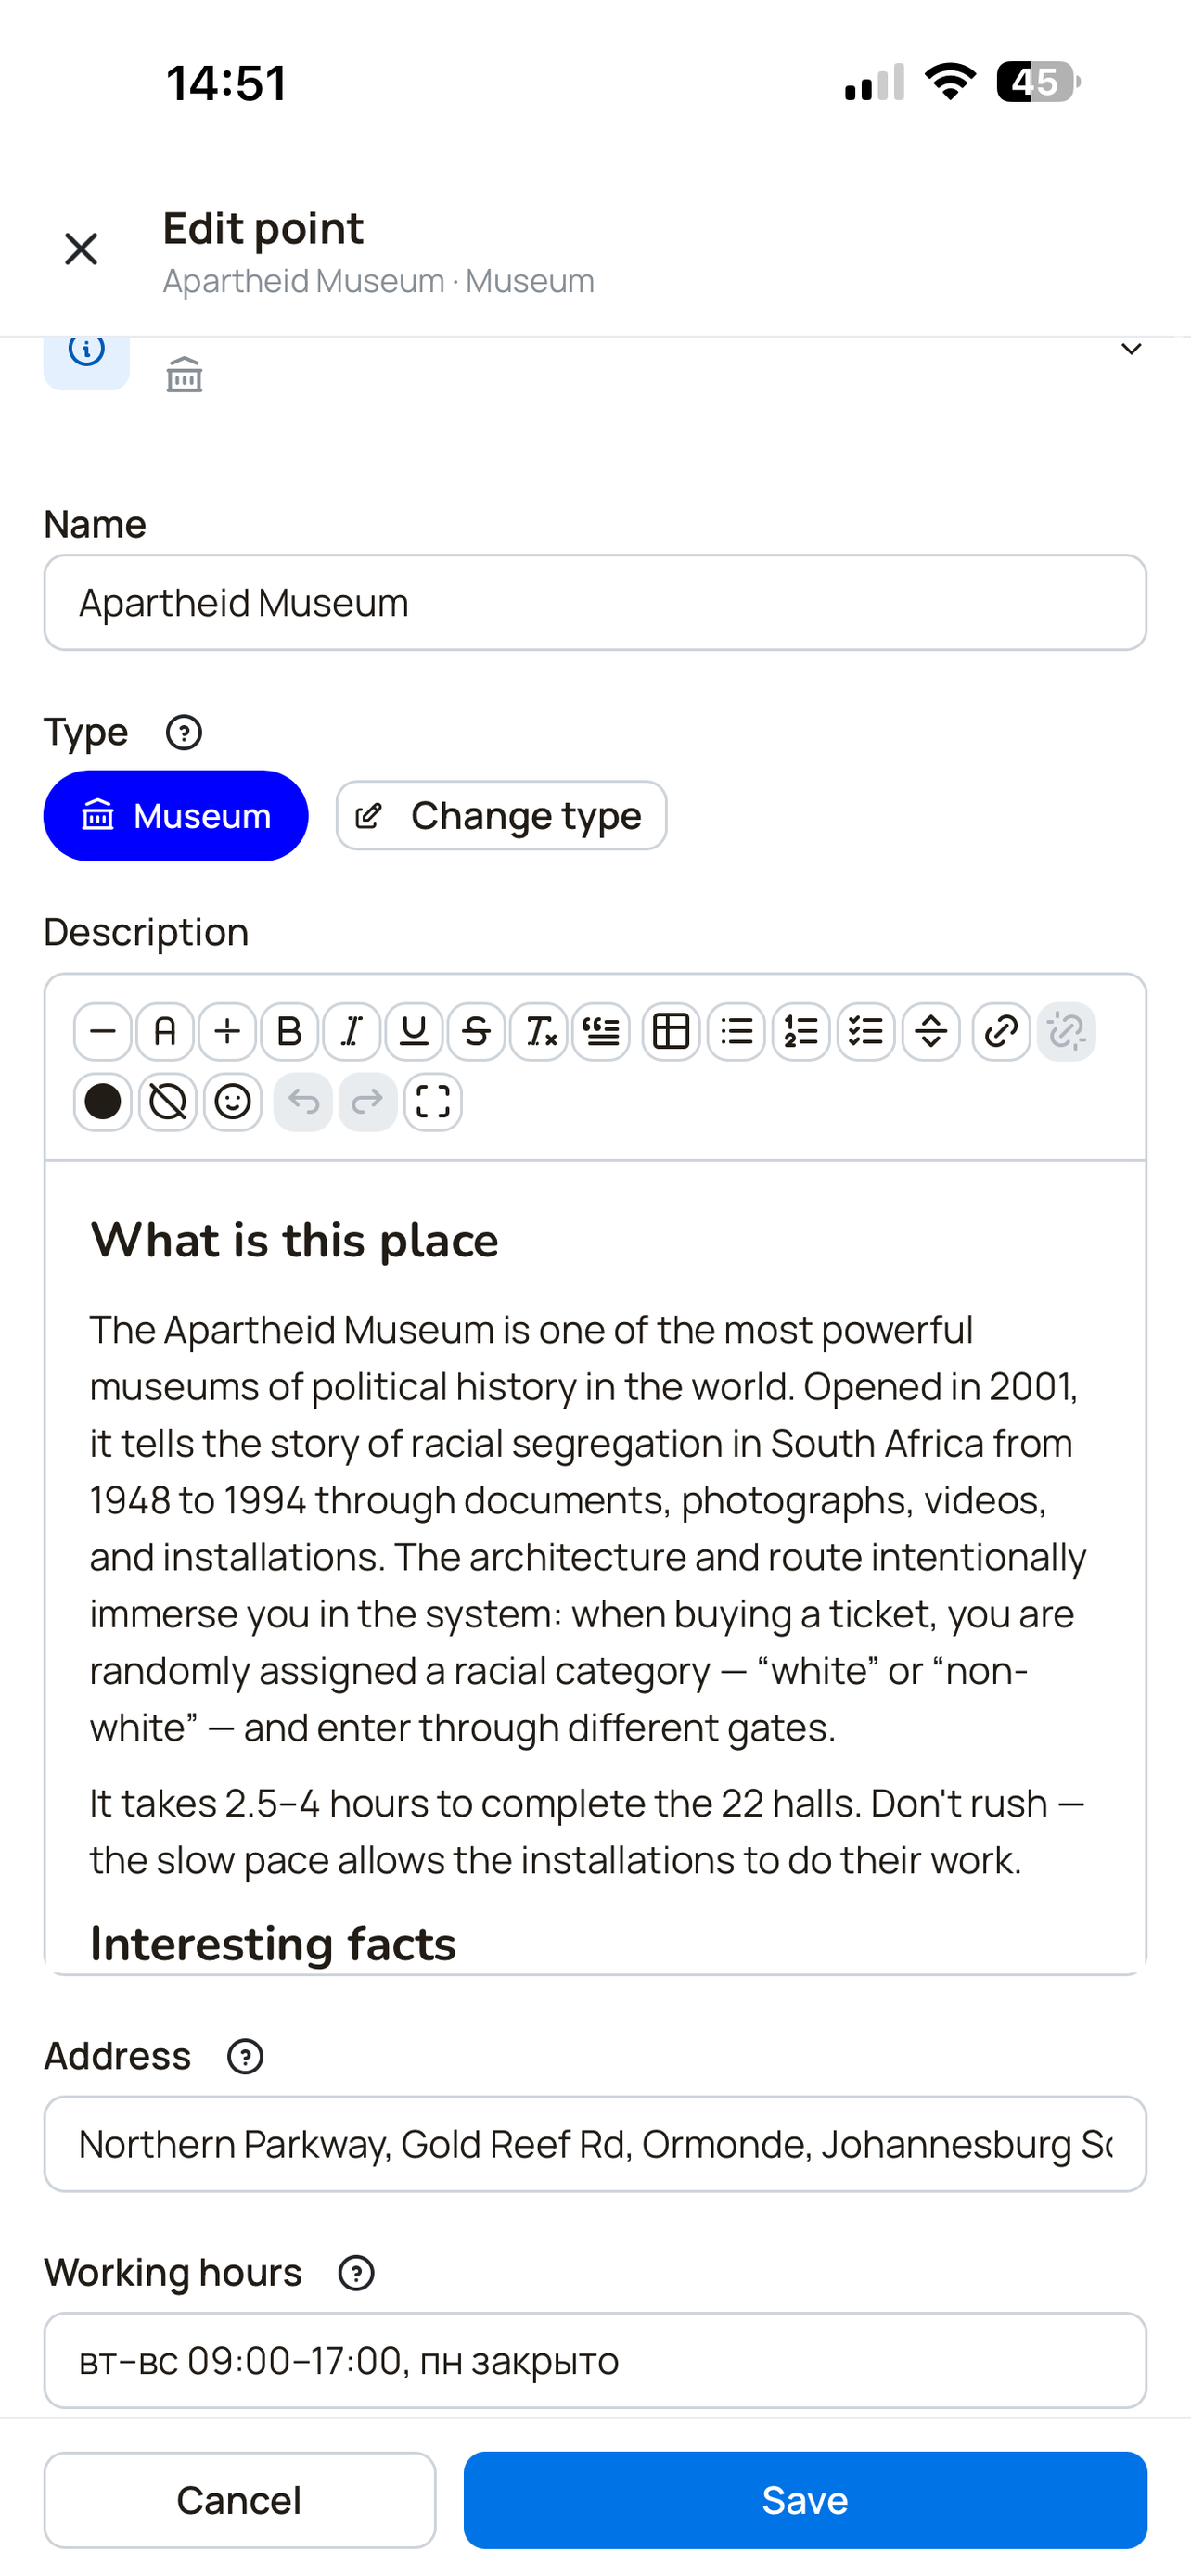Edit the Name field Apartheid Museum
The width and height of the screenshot is (1191, 2576).
click(595, 603)
